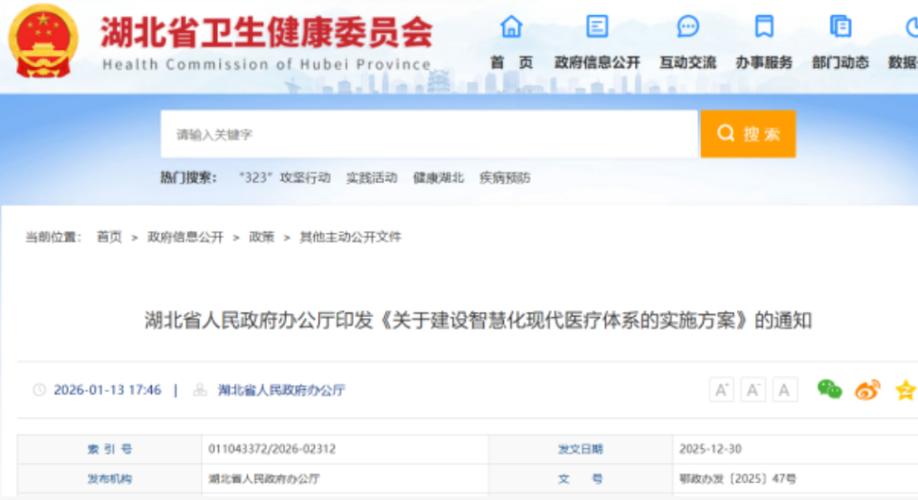This screenshot has width=918, height=500.
Task: Go to 政府信息公开 in the breadcrumb
Action: [x=186, y=237]
